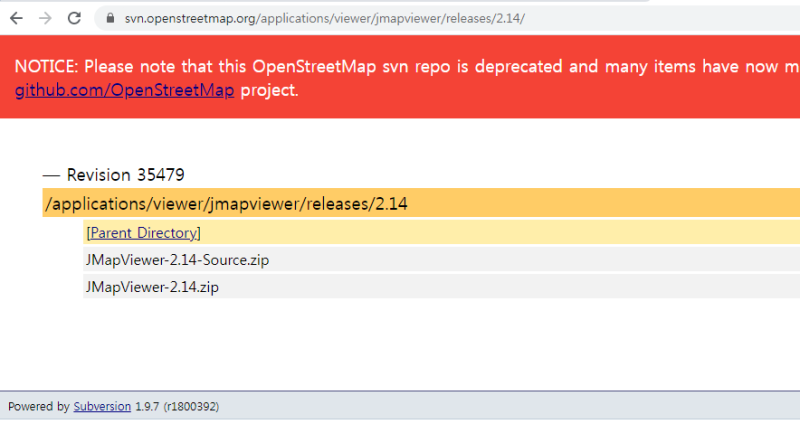The image size is (800, 424).
Task: Reload the page with the refresh icon
Action: pos(74,18)
